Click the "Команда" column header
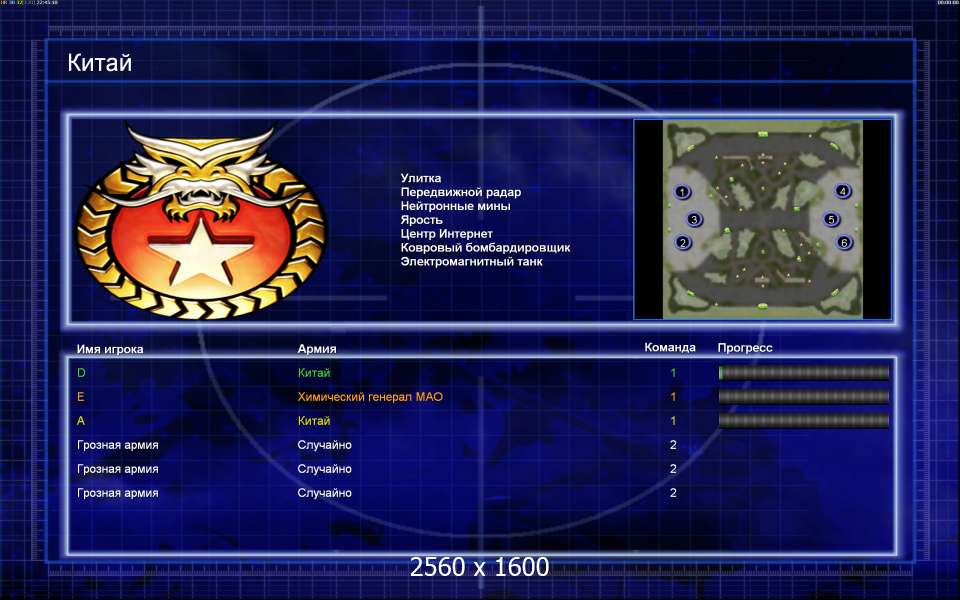The image size is (960, 600). (670, 347)
